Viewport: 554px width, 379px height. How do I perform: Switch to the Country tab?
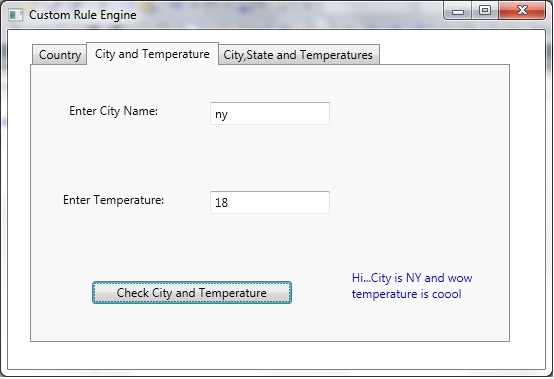(59, 55)
